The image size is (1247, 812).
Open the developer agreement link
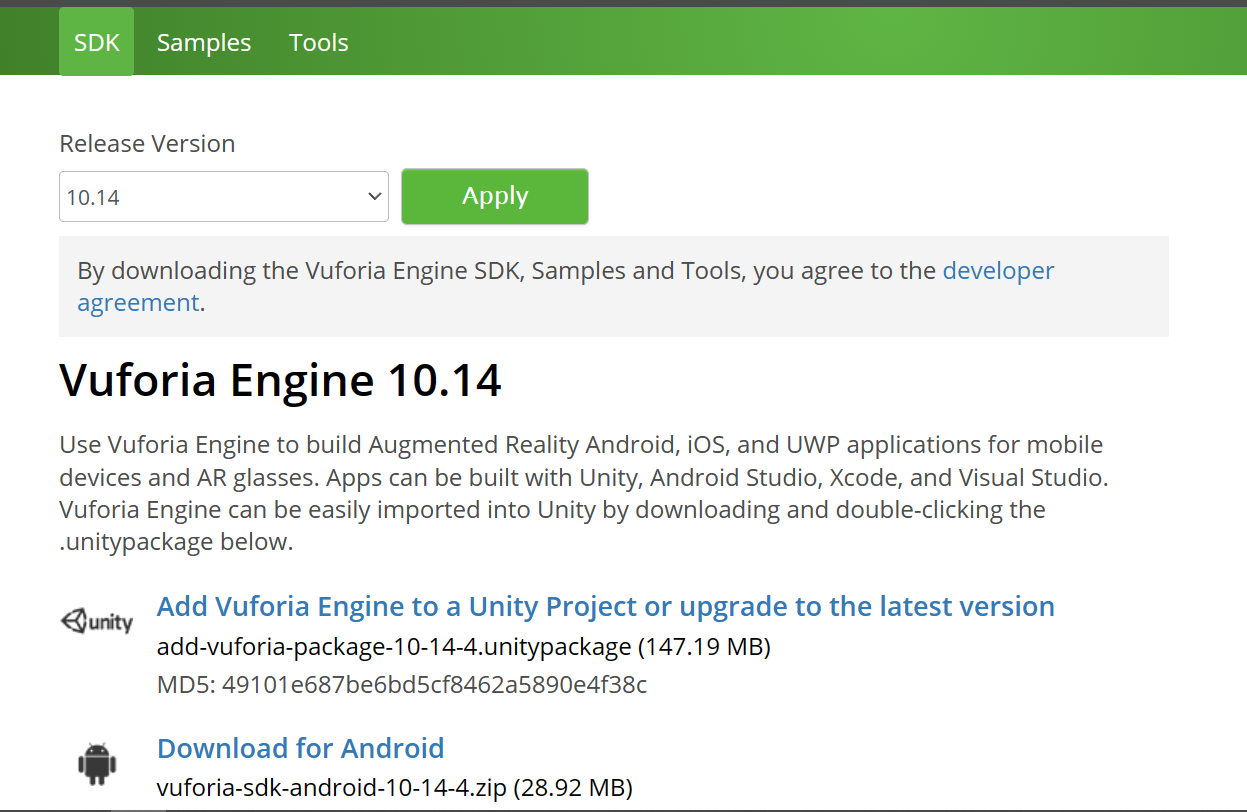(566, 286)
